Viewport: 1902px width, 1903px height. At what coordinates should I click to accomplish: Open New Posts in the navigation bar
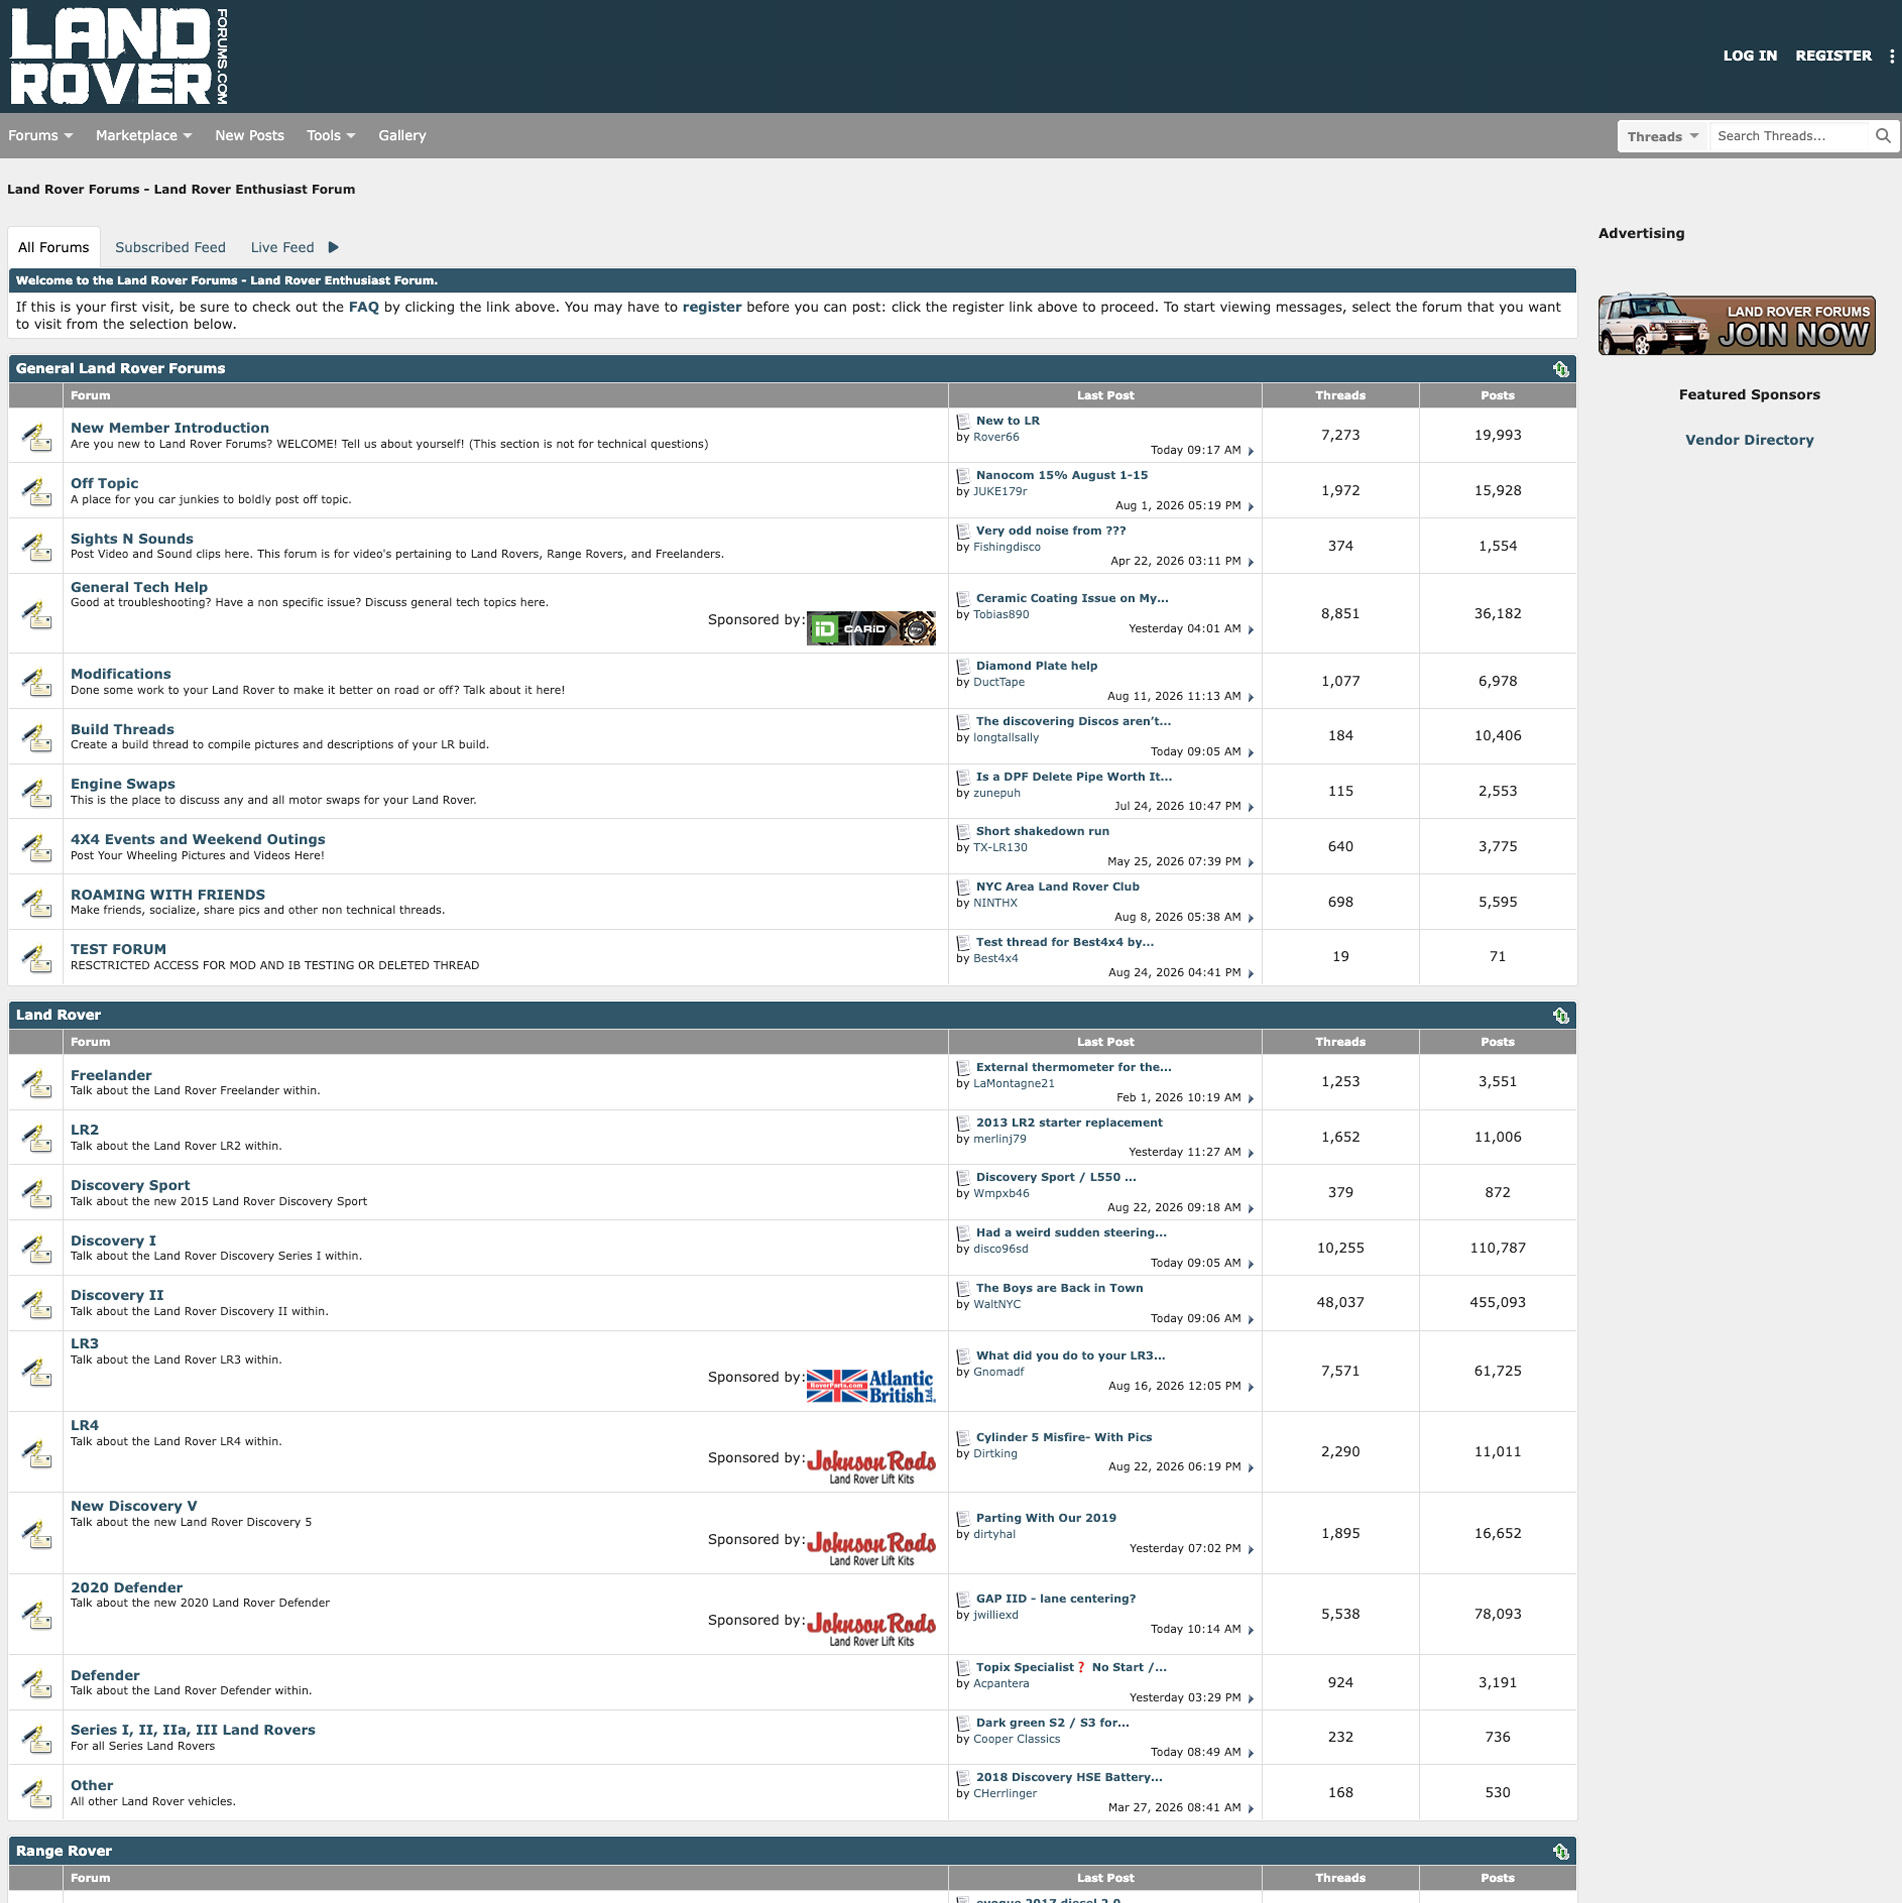point(249,135)
